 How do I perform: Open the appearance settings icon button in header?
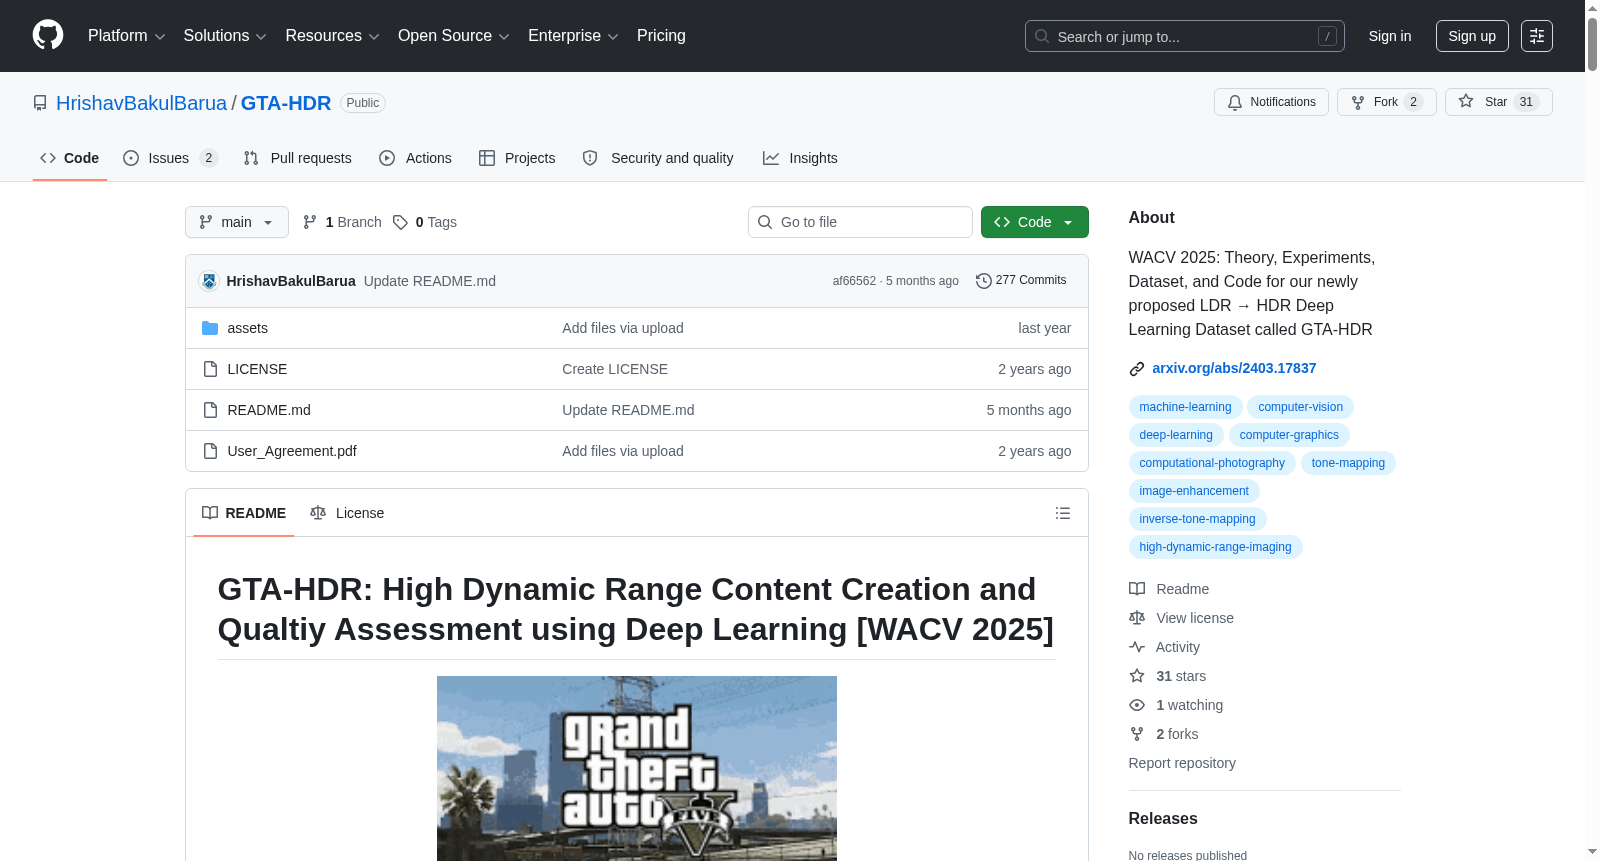[x=1537, y=36]
